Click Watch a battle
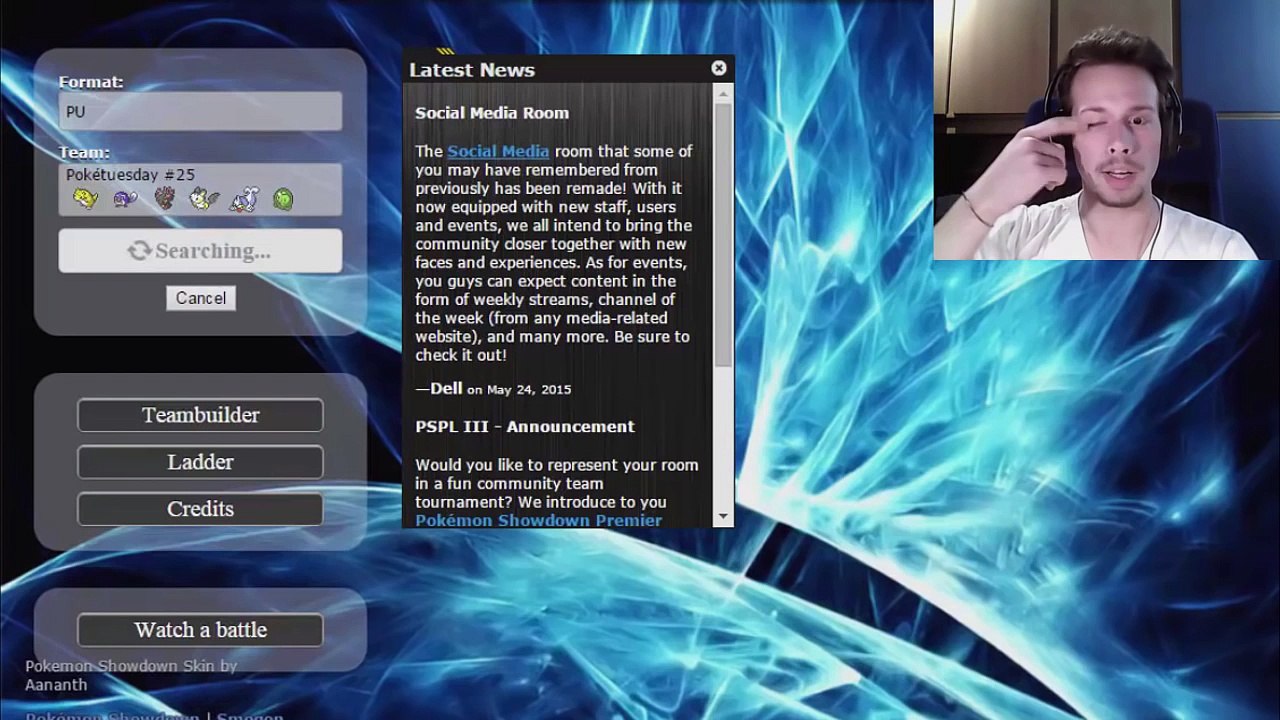Viewport: 1280px width, 720px height. point(200,630)
